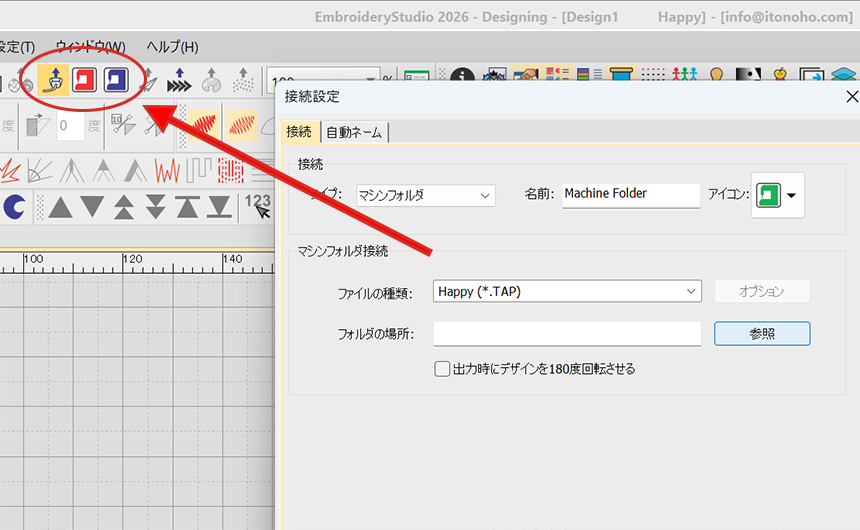Open the 設定(T) menu
The height and width of the screenshot is (530, 860).
click(17, 47)
